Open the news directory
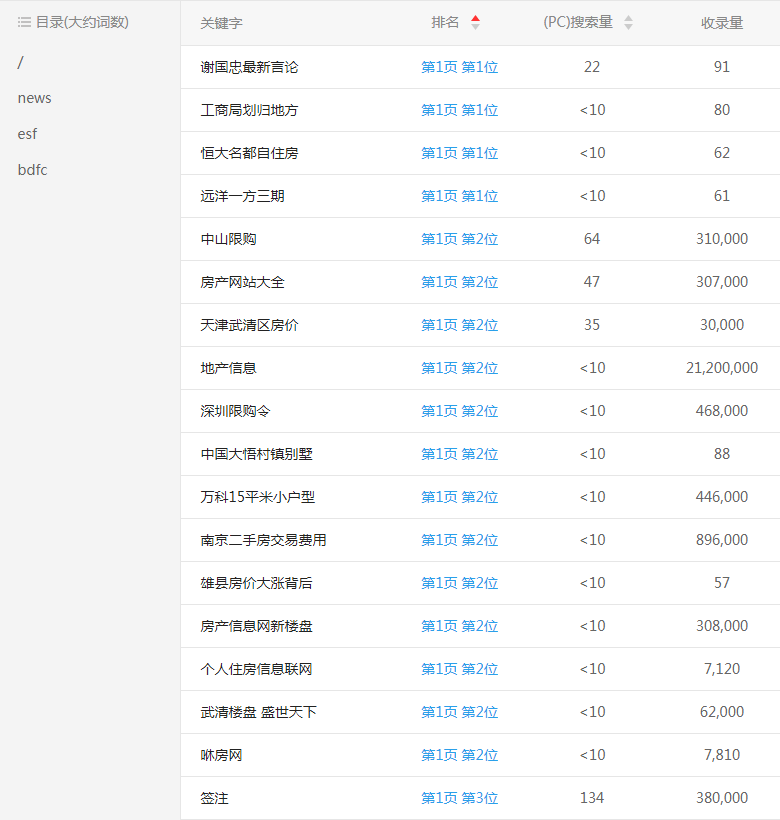The image size is (780, 820). pos(34,98)
